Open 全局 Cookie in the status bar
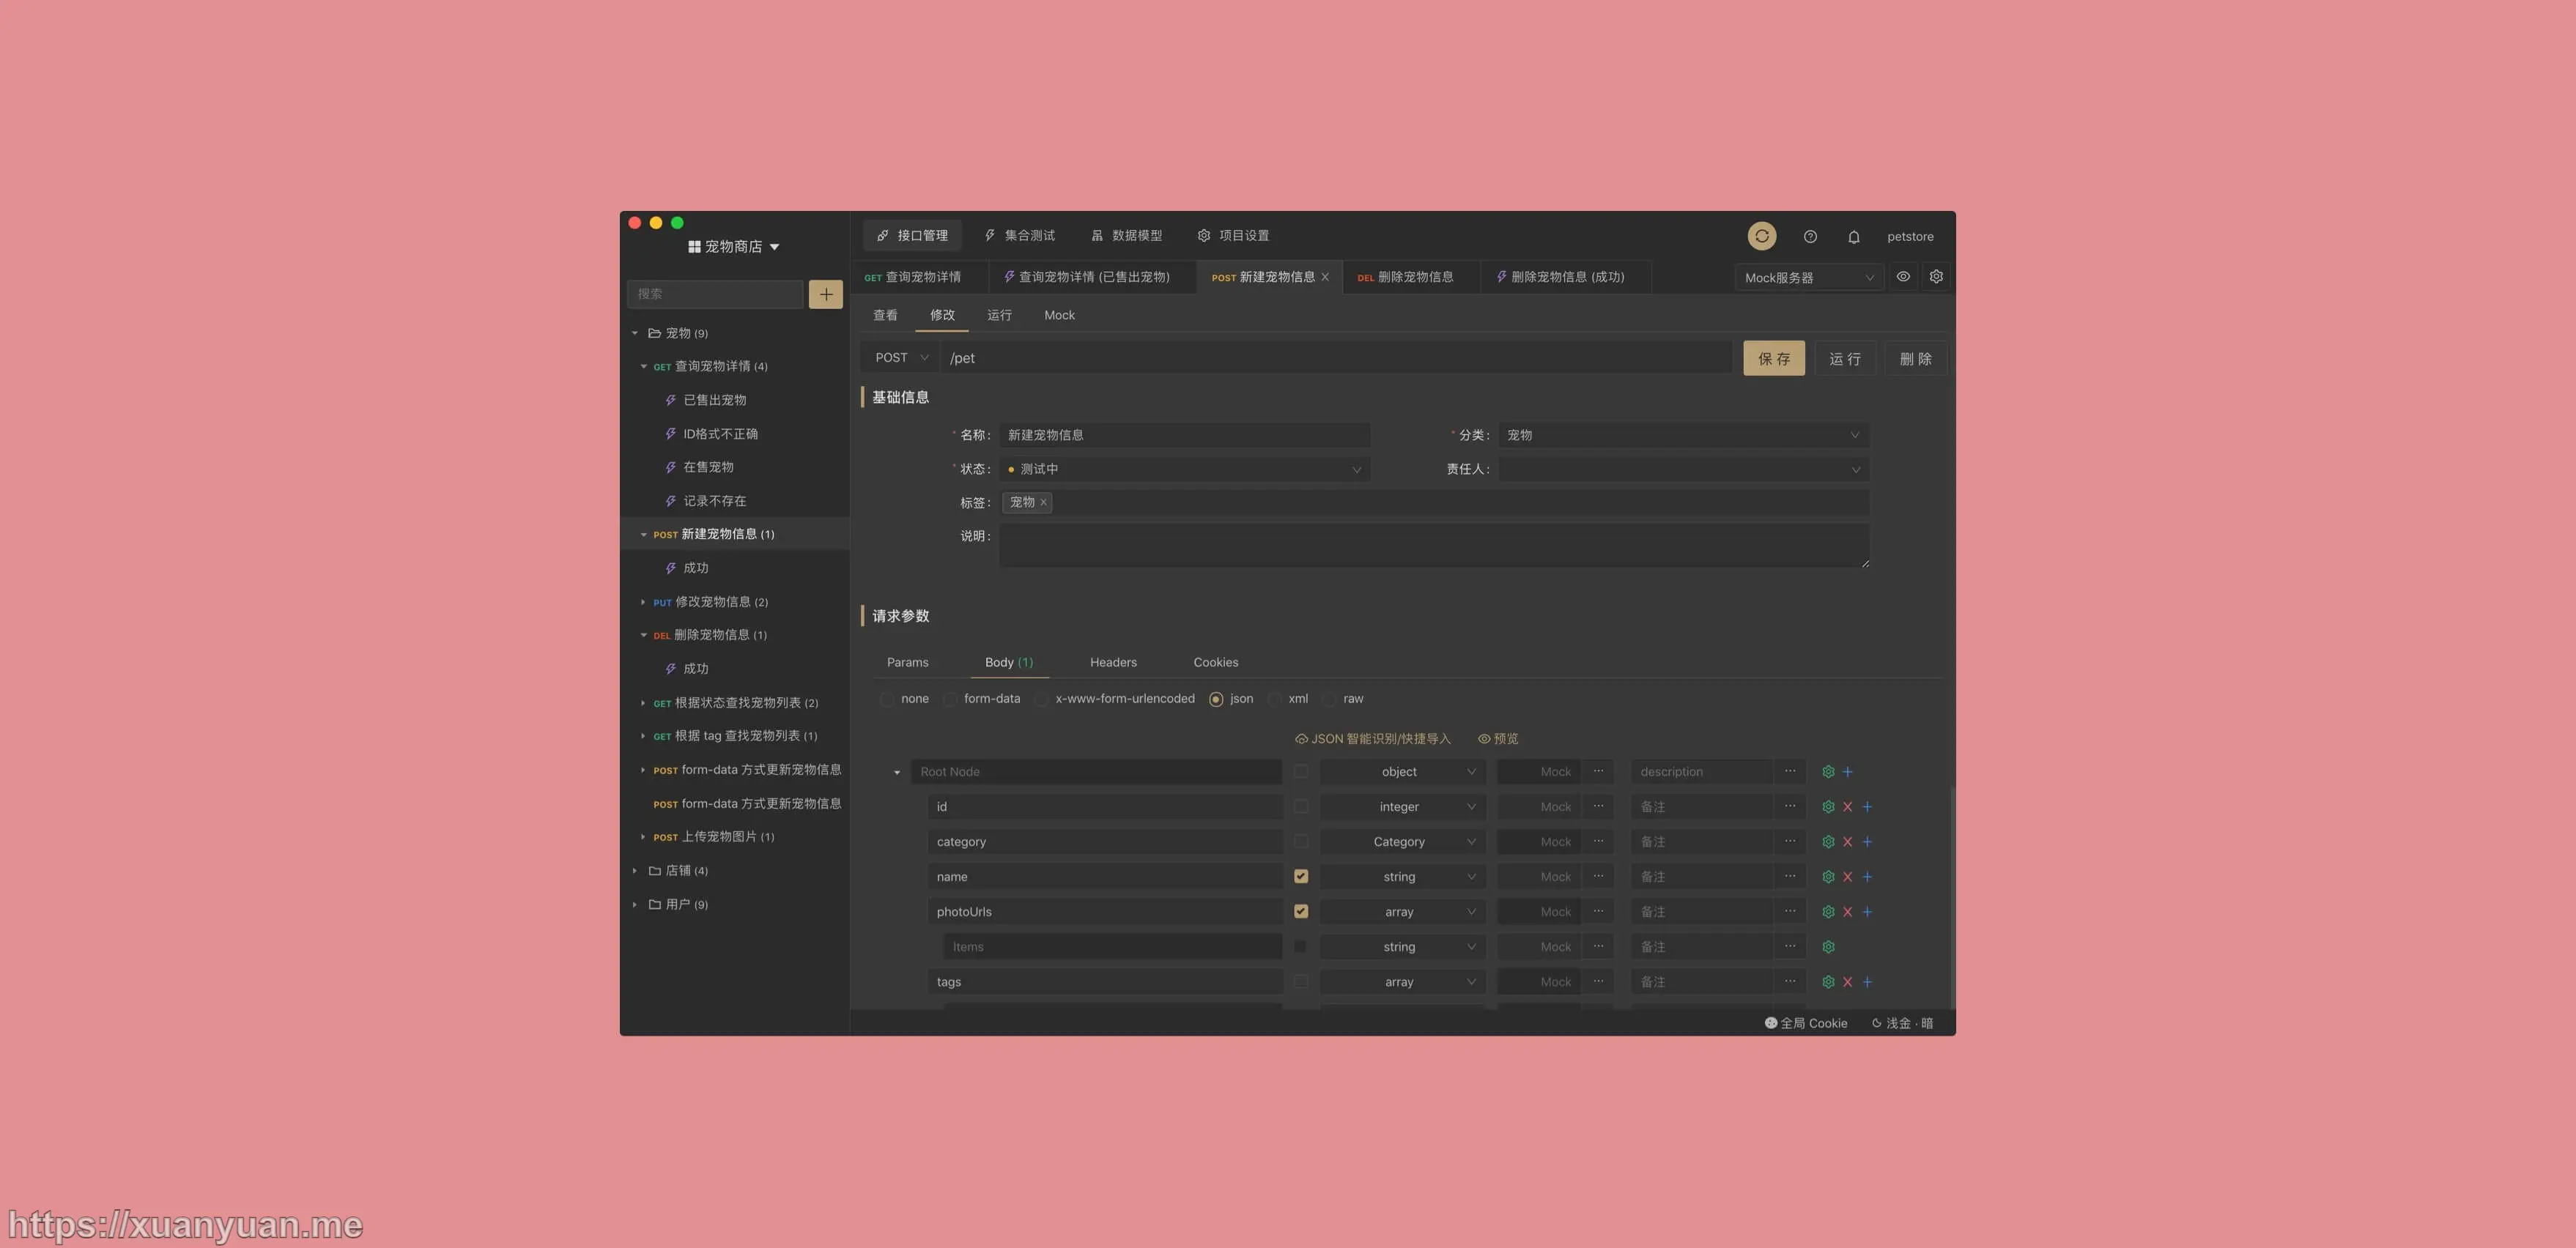The height and width of the screenshot is (1248, 2576). [1806, 1023]
